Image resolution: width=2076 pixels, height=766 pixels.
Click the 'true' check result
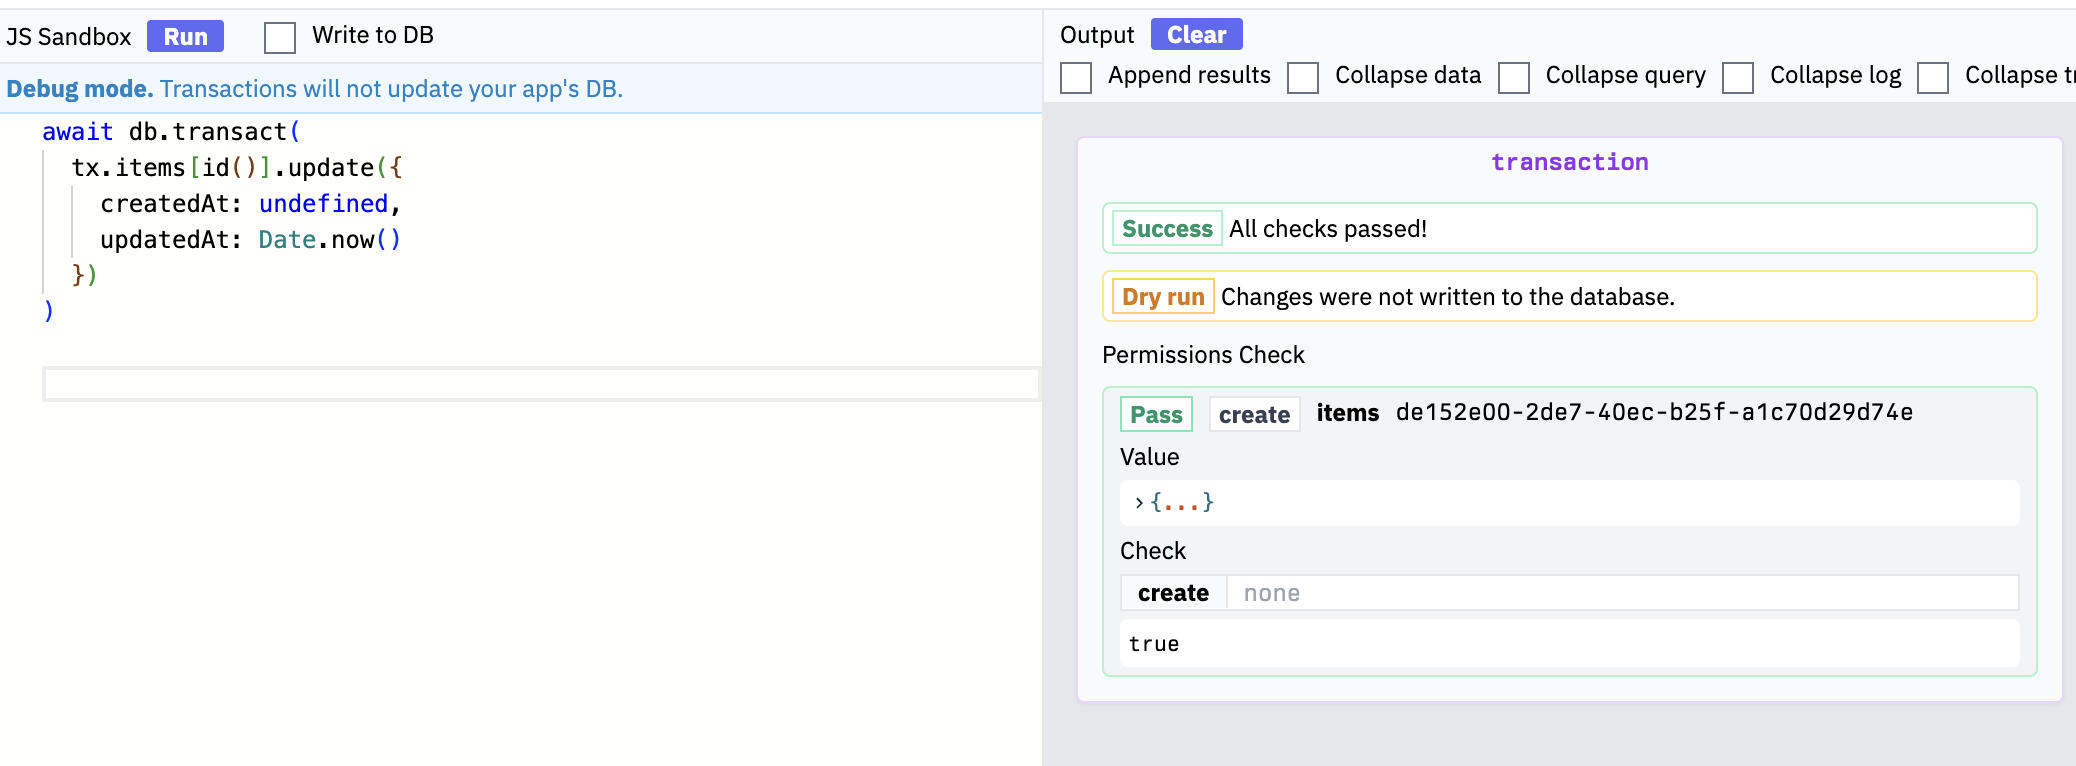[1154, 644]
